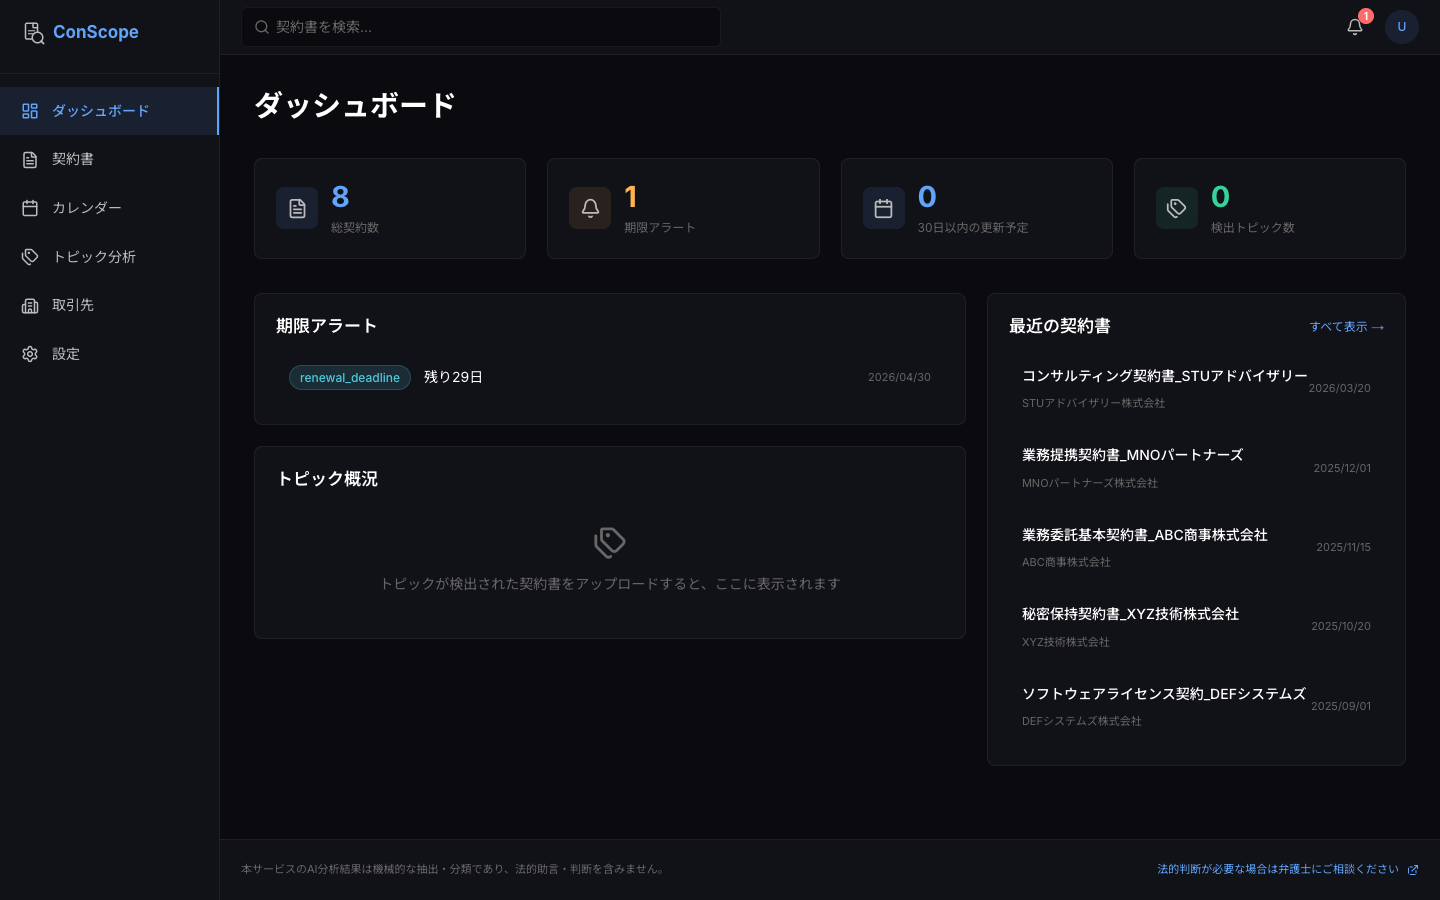Open 秘密保持契約書_XYZ技術株式会社 contract
Viewport: 1440px width, 900px height.
coord(1130,614)
